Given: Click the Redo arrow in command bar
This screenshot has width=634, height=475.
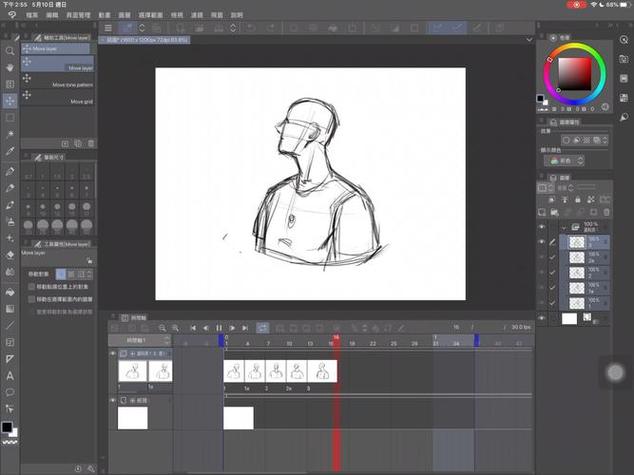Looking at the screenshot, I should (271, 28).
